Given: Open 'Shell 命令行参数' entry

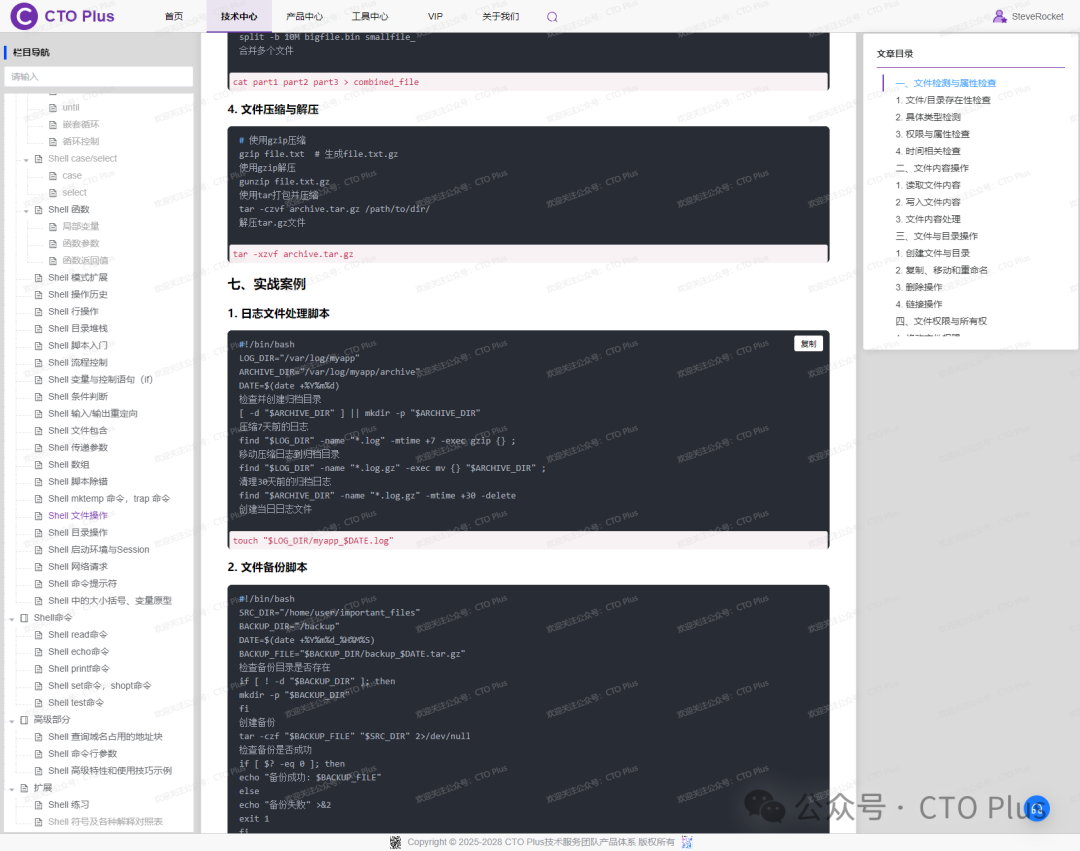Looking at the screenshot, I should [83, 754].
